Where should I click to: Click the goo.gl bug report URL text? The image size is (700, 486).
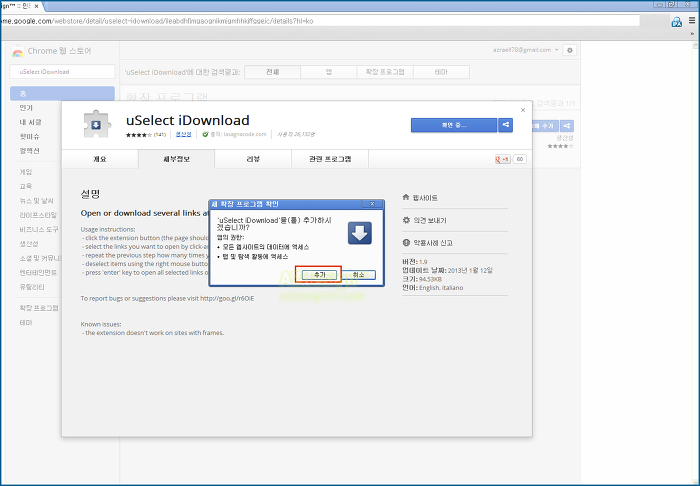click(227, 299)
